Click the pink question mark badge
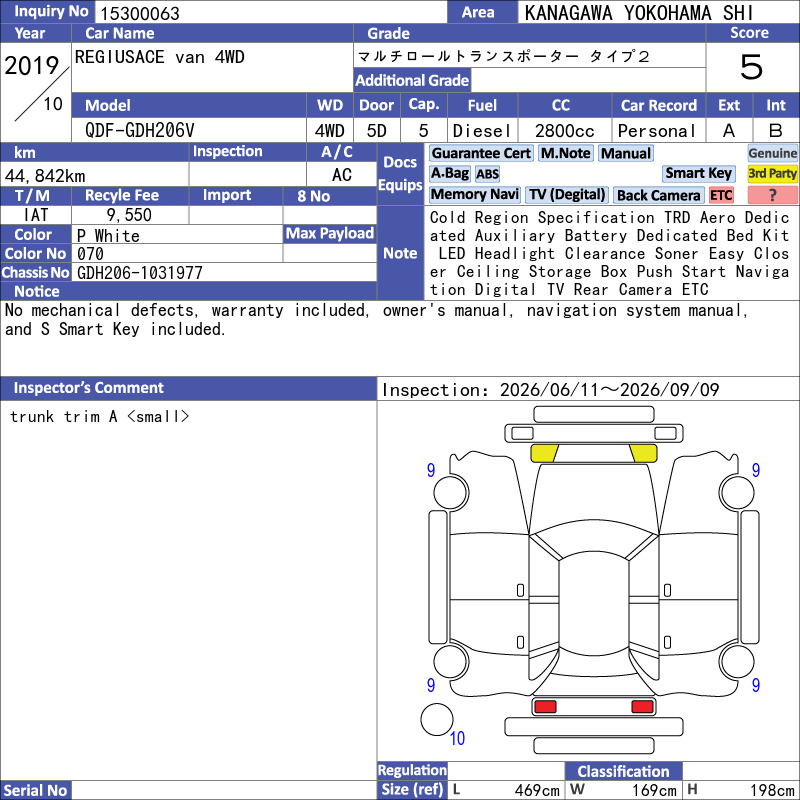Image resolution: width=800 pixels, height=800 pixels. pyautogui.click(x=772, y=195)
